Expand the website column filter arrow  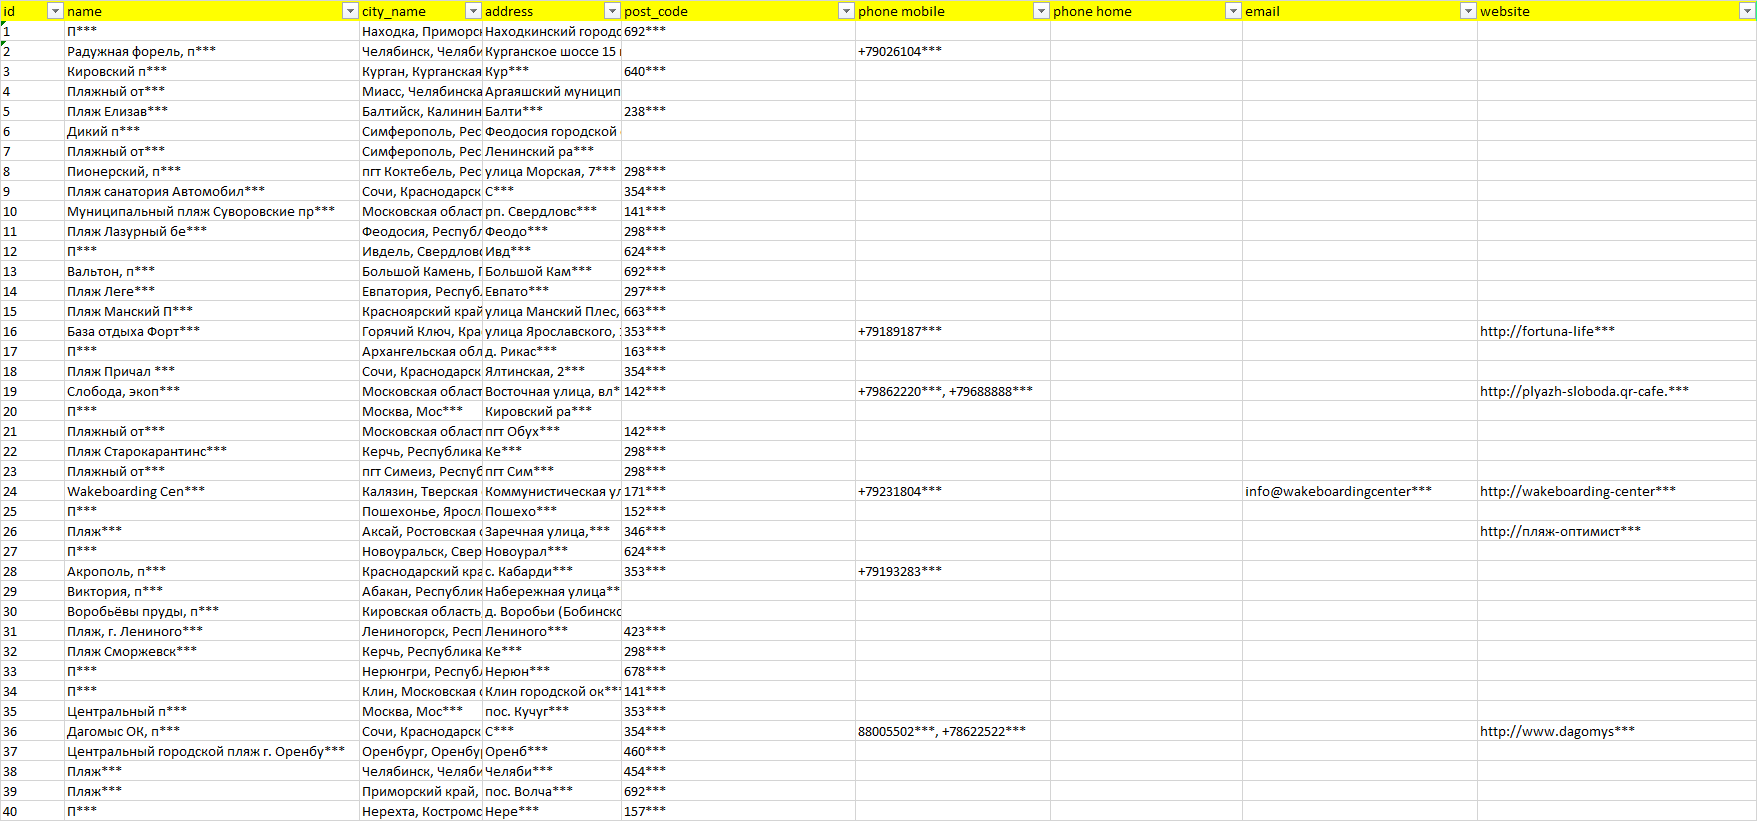point(1747,11)
